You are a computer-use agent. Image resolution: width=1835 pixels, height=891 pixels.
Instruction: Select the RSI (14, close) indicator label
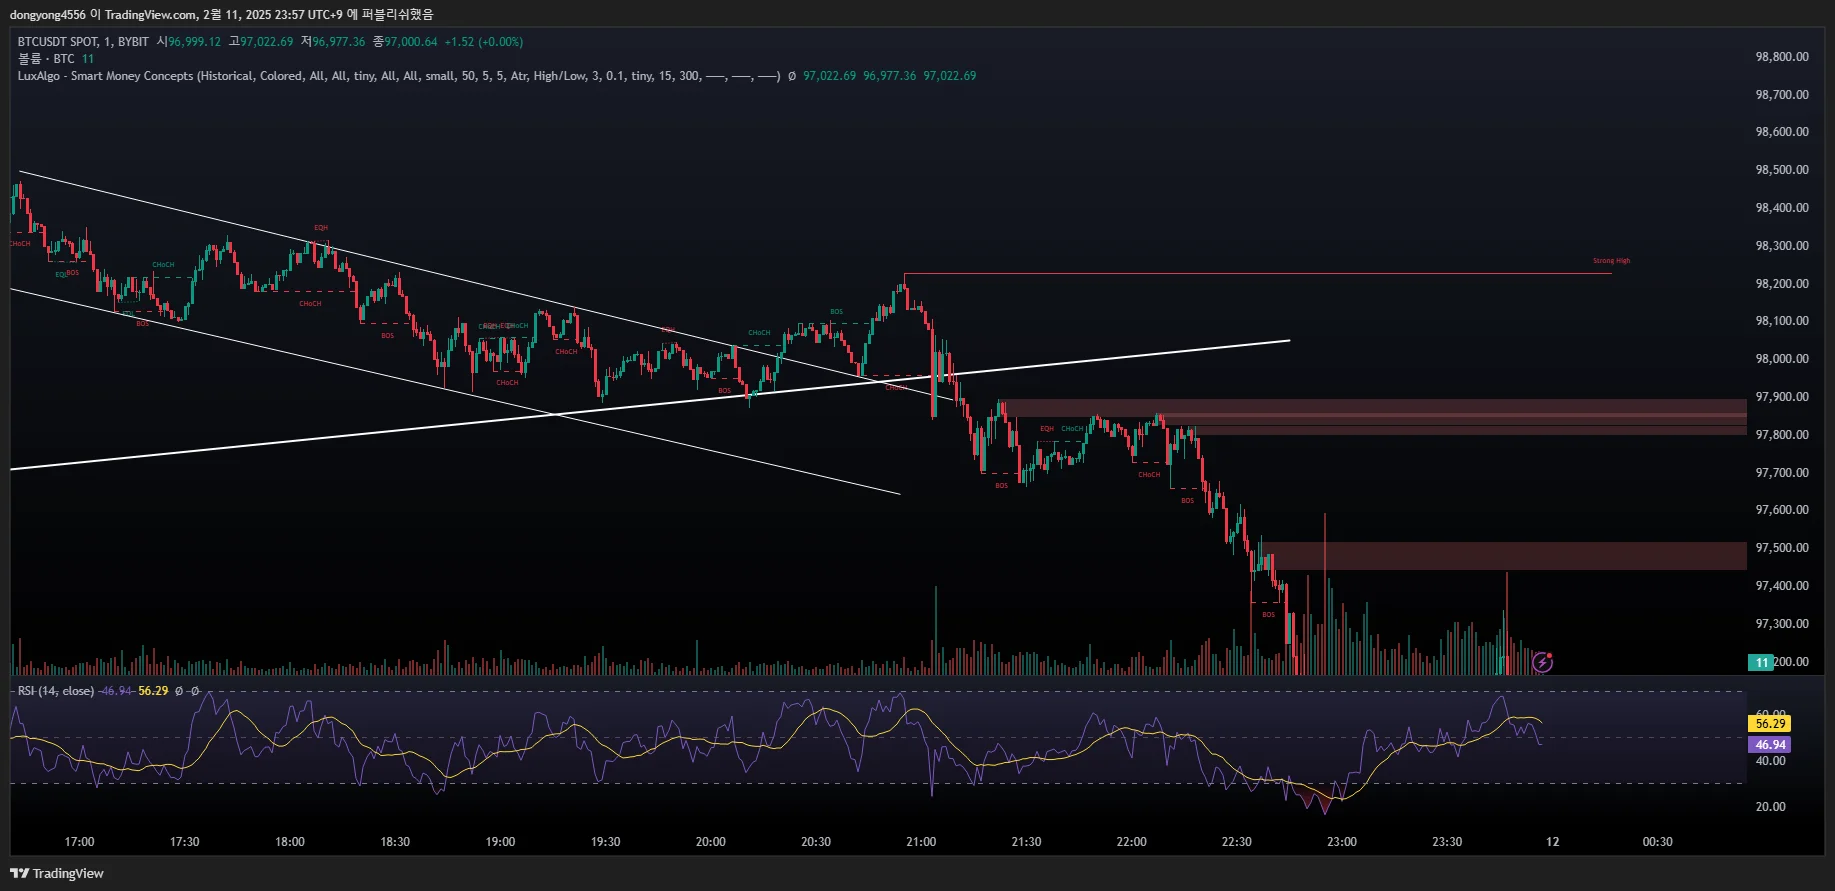coord(56,691)
